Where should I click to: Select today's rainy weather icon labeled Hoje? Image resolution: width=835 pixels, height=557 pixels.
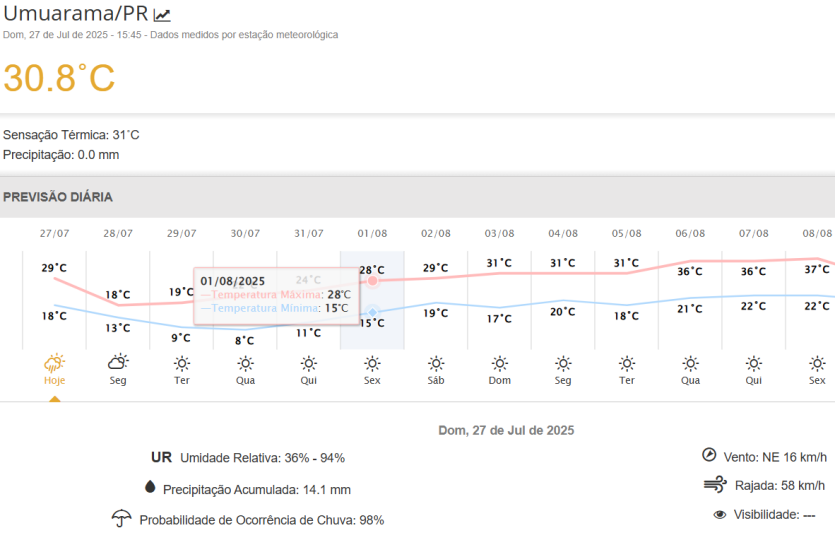(x=54, y=363)
